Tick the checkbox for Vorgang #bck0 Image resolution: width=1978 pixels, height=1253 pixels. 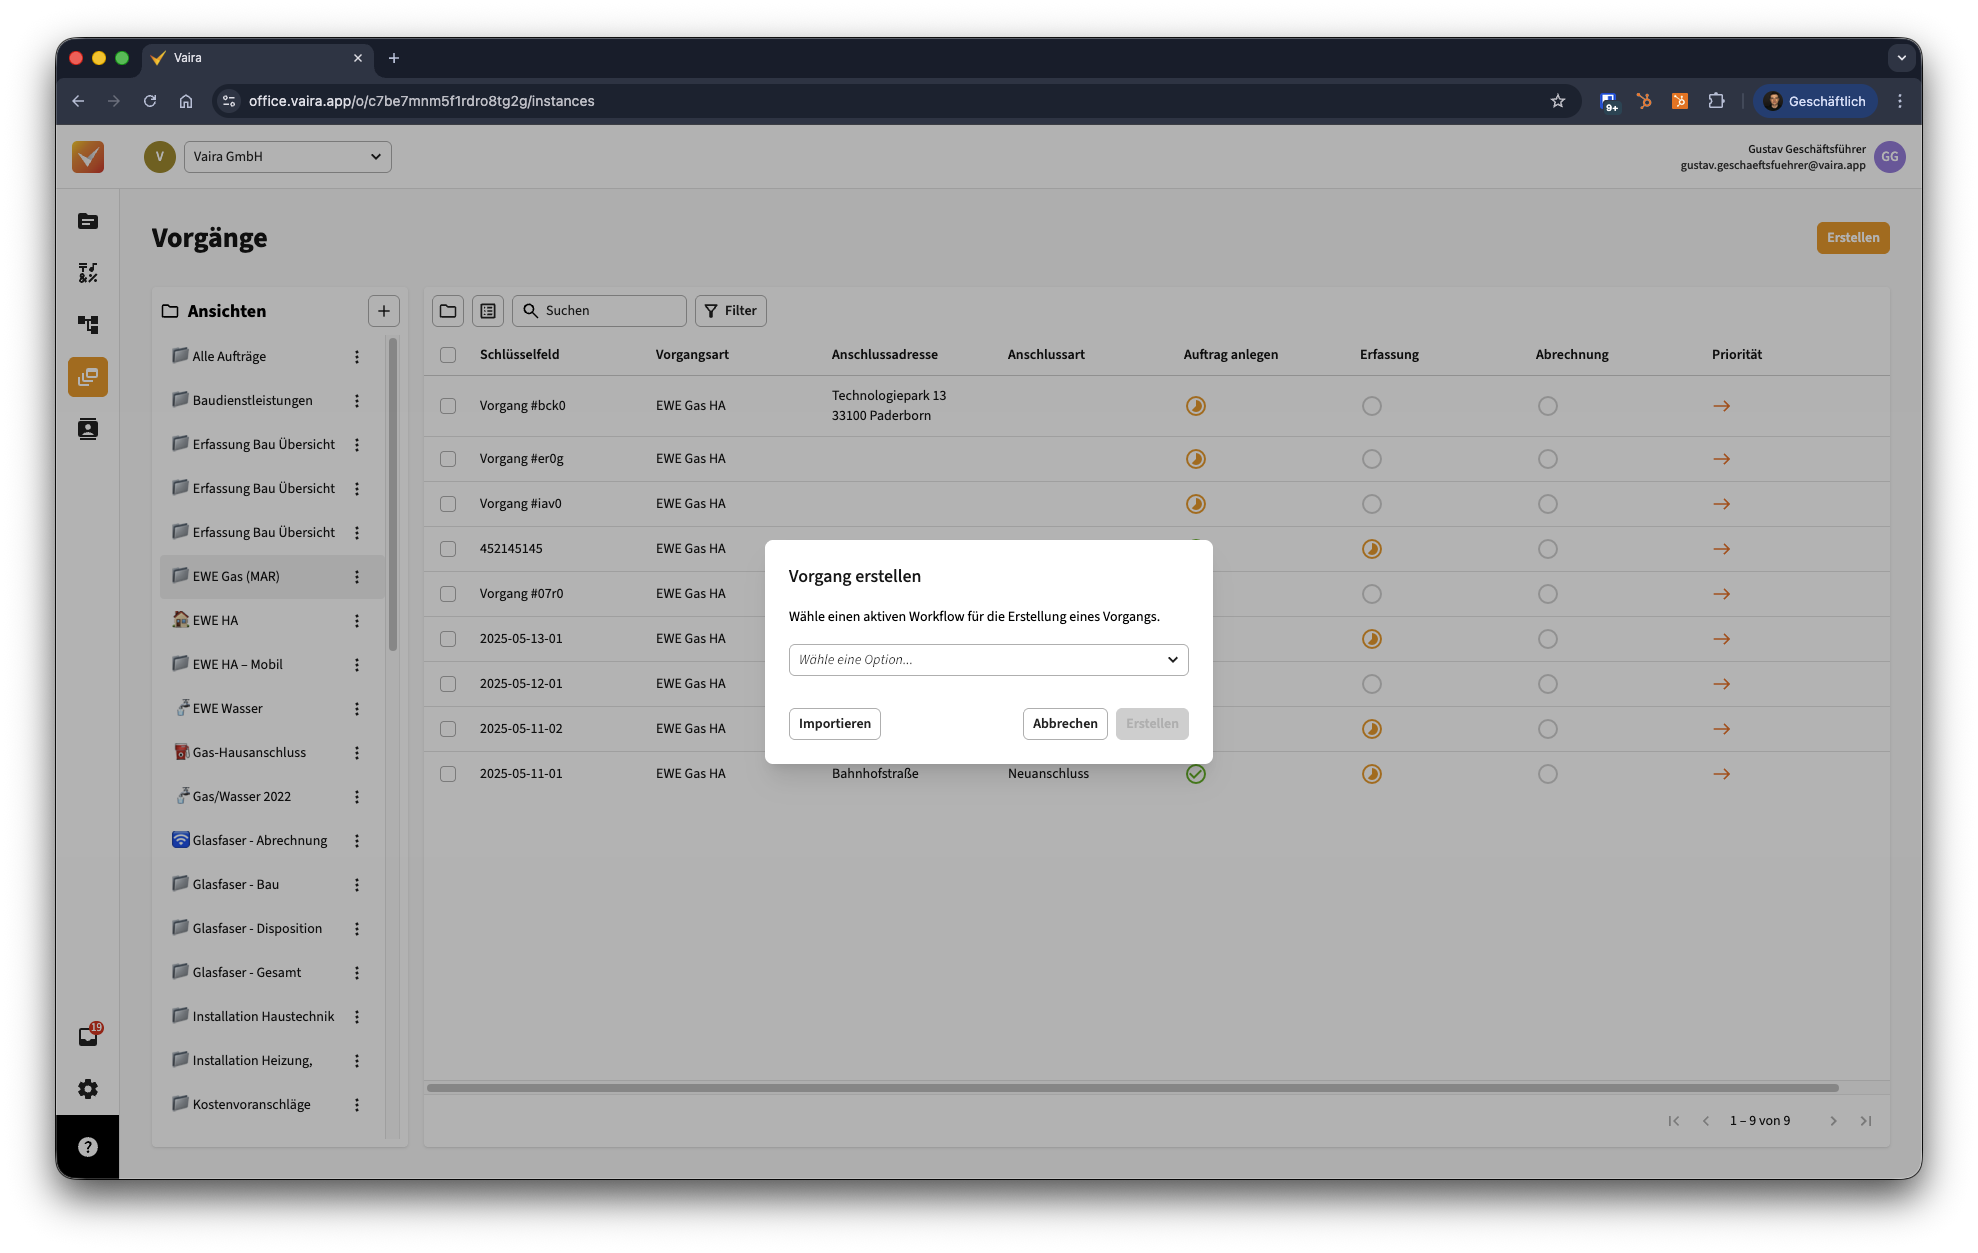pos(448,406)
